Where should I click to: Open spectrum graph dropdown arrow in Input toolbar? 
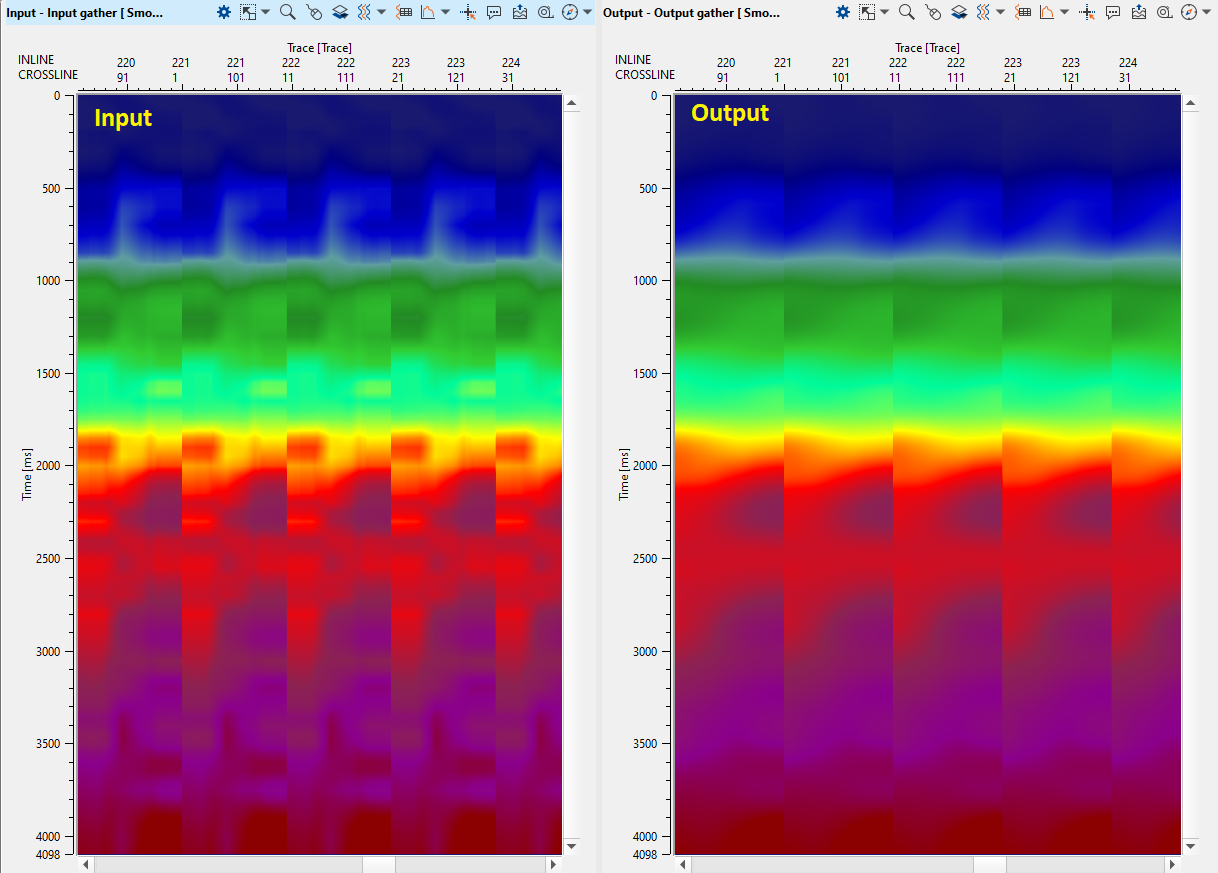447,12
